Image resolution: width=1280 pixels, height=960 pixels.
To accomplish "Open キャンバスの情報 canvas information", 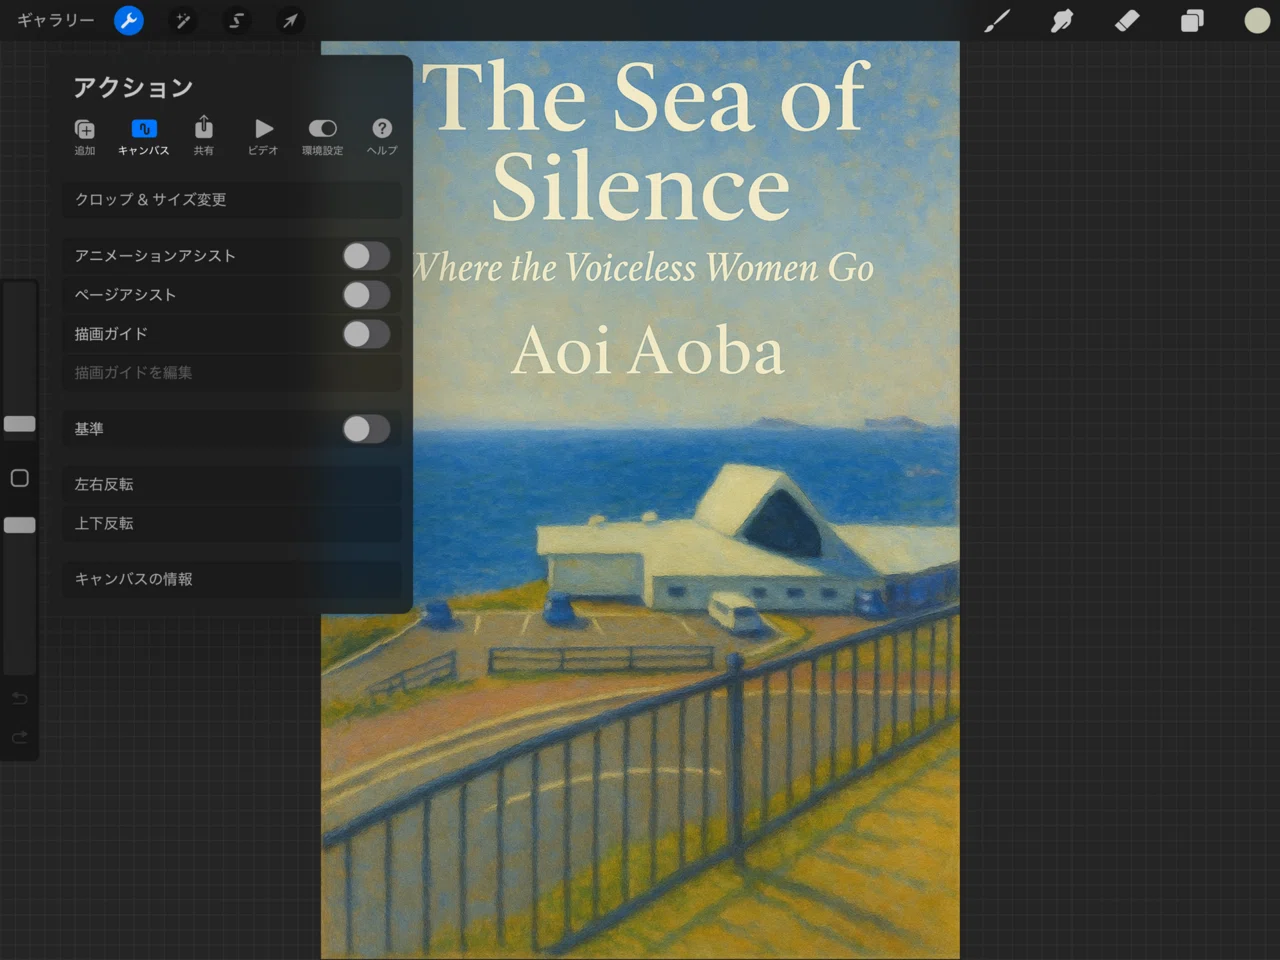I will [x=232, y=579].
